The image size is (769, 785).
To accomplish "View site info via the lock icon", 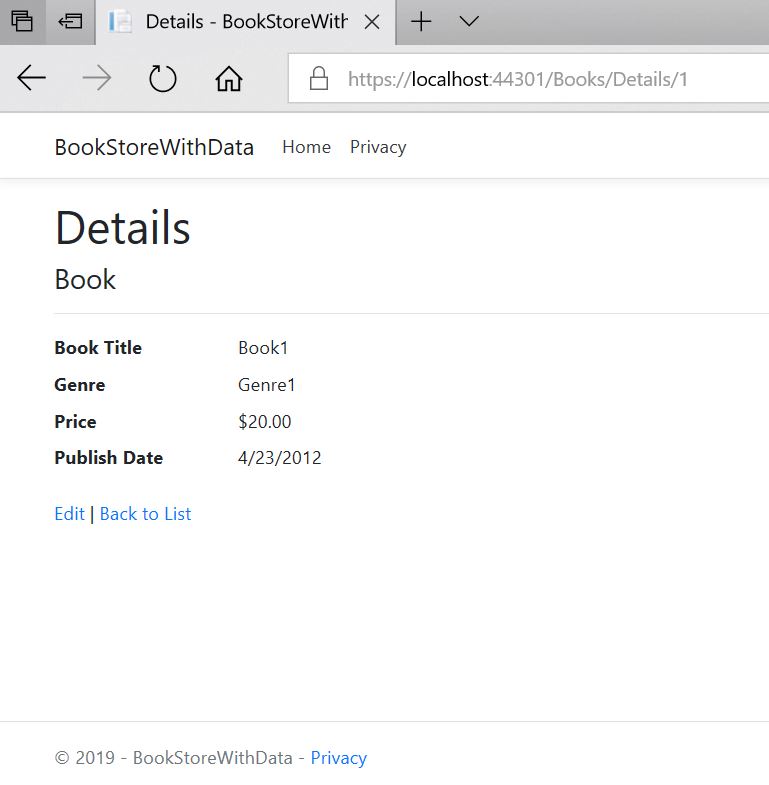I will pos(319,79).
